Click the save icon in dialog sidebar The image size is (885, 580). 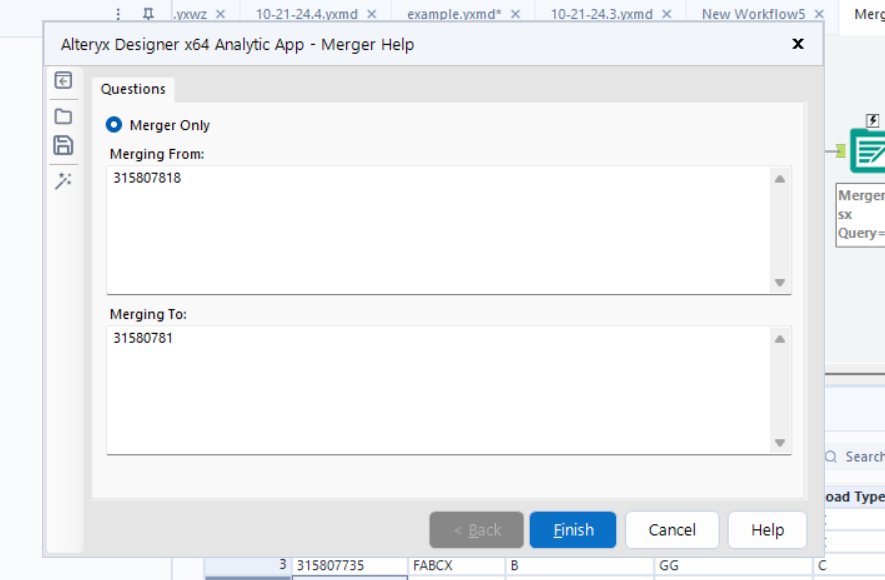(x=62, y=141)
